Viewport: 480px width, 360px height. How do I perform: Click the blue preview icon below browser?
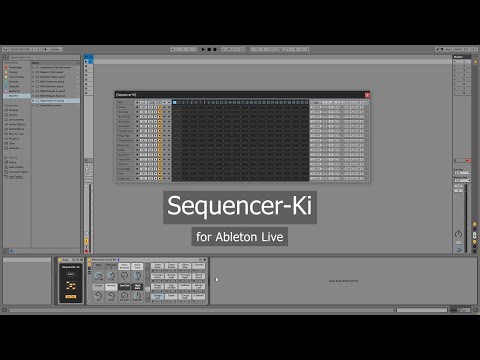[x=11, y=251]
